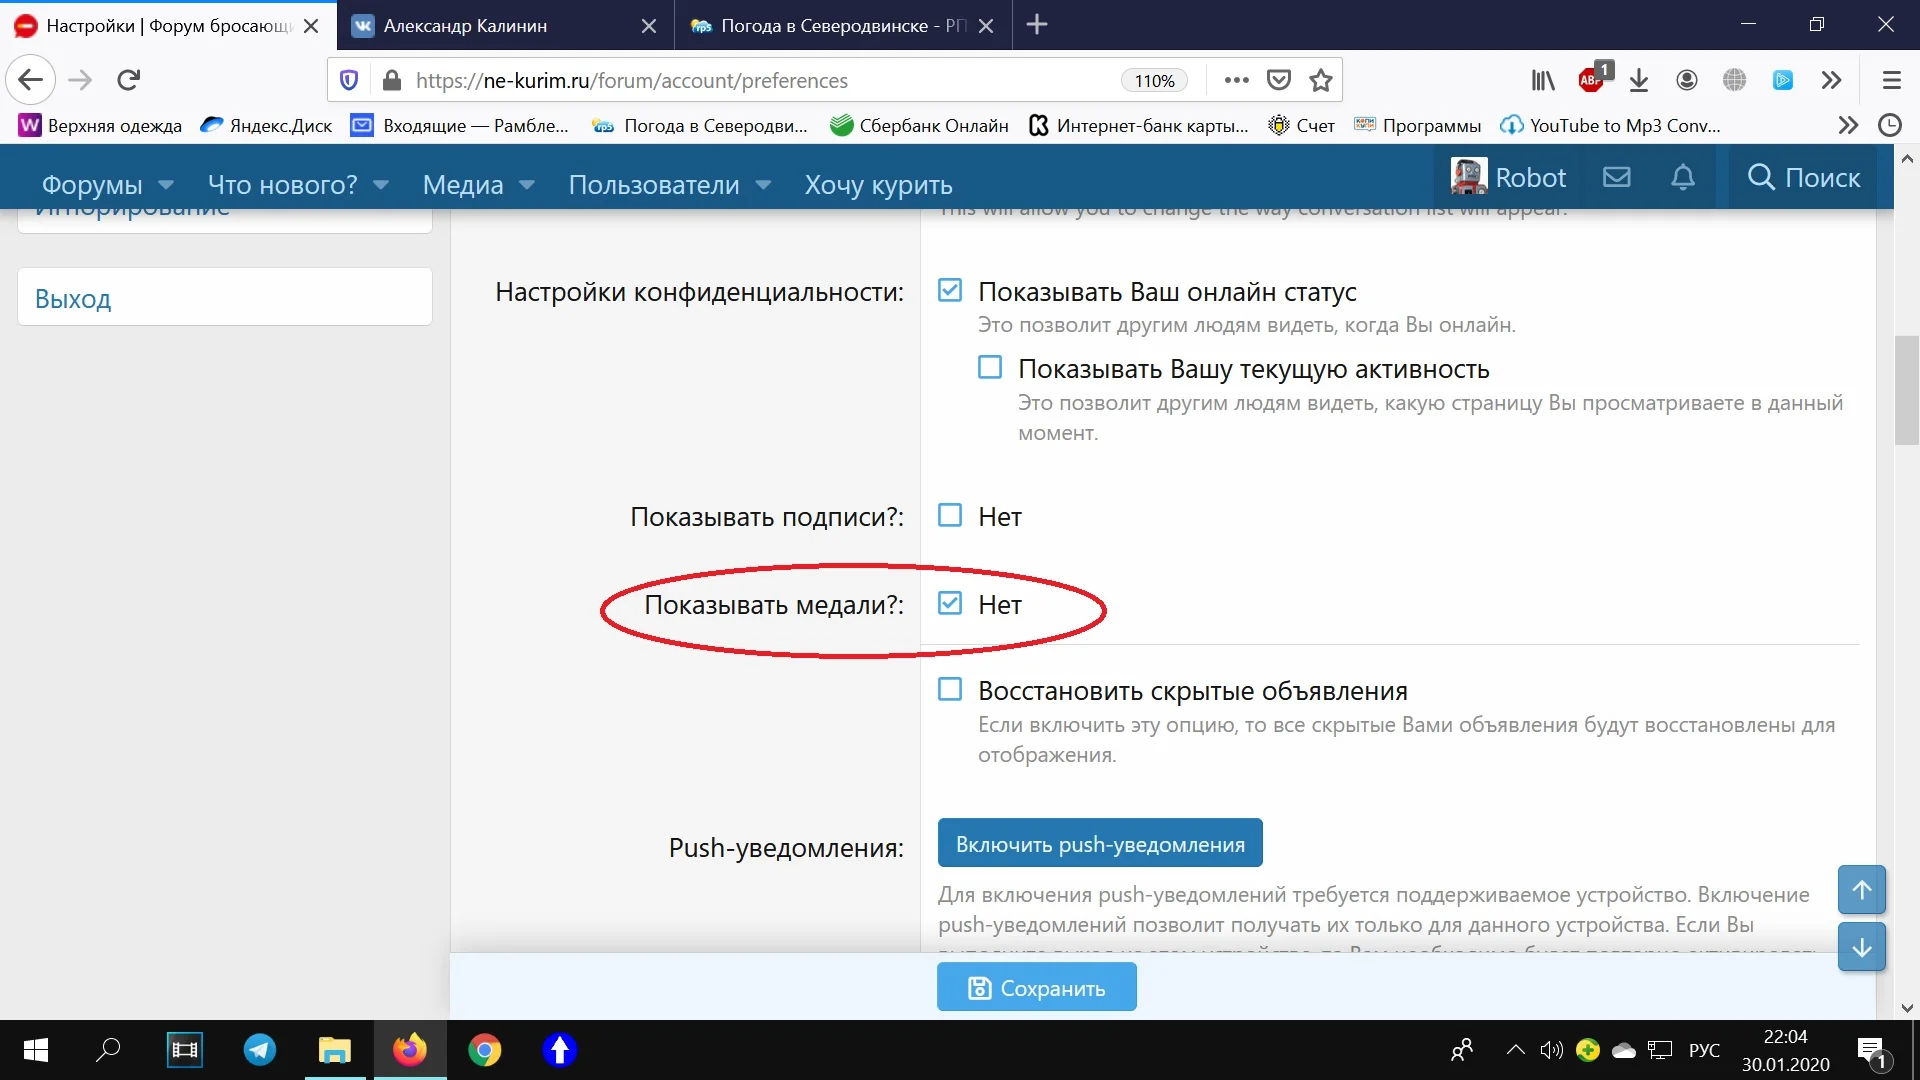Expand the Пользователи dropdown
This screenshot has height=1080, width=1920.
(668, 184)
